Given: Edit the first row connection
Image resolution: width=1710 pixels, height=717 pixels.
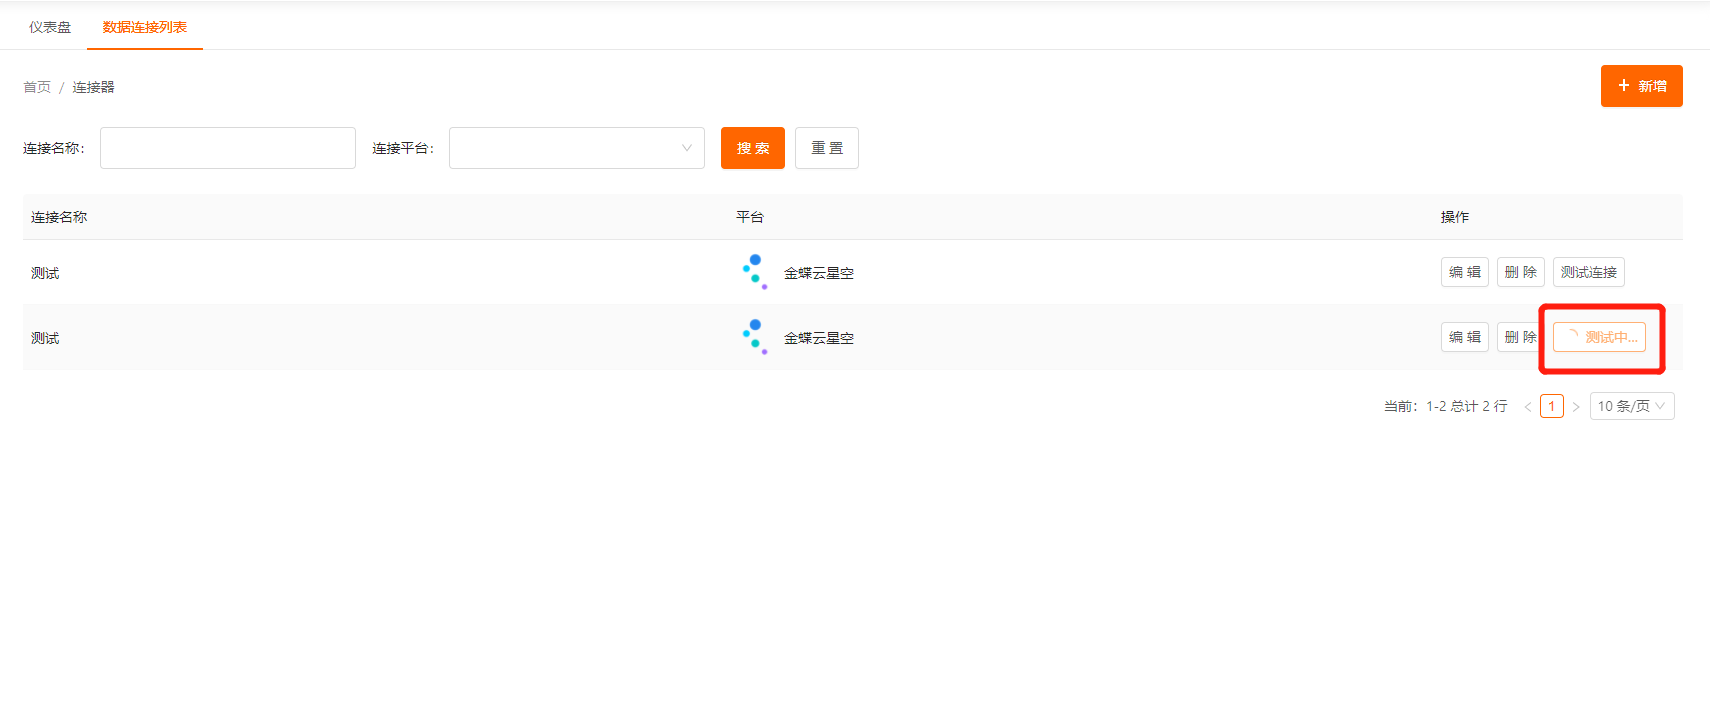Looking at the screenshot, I should [x=1464, y=272].
